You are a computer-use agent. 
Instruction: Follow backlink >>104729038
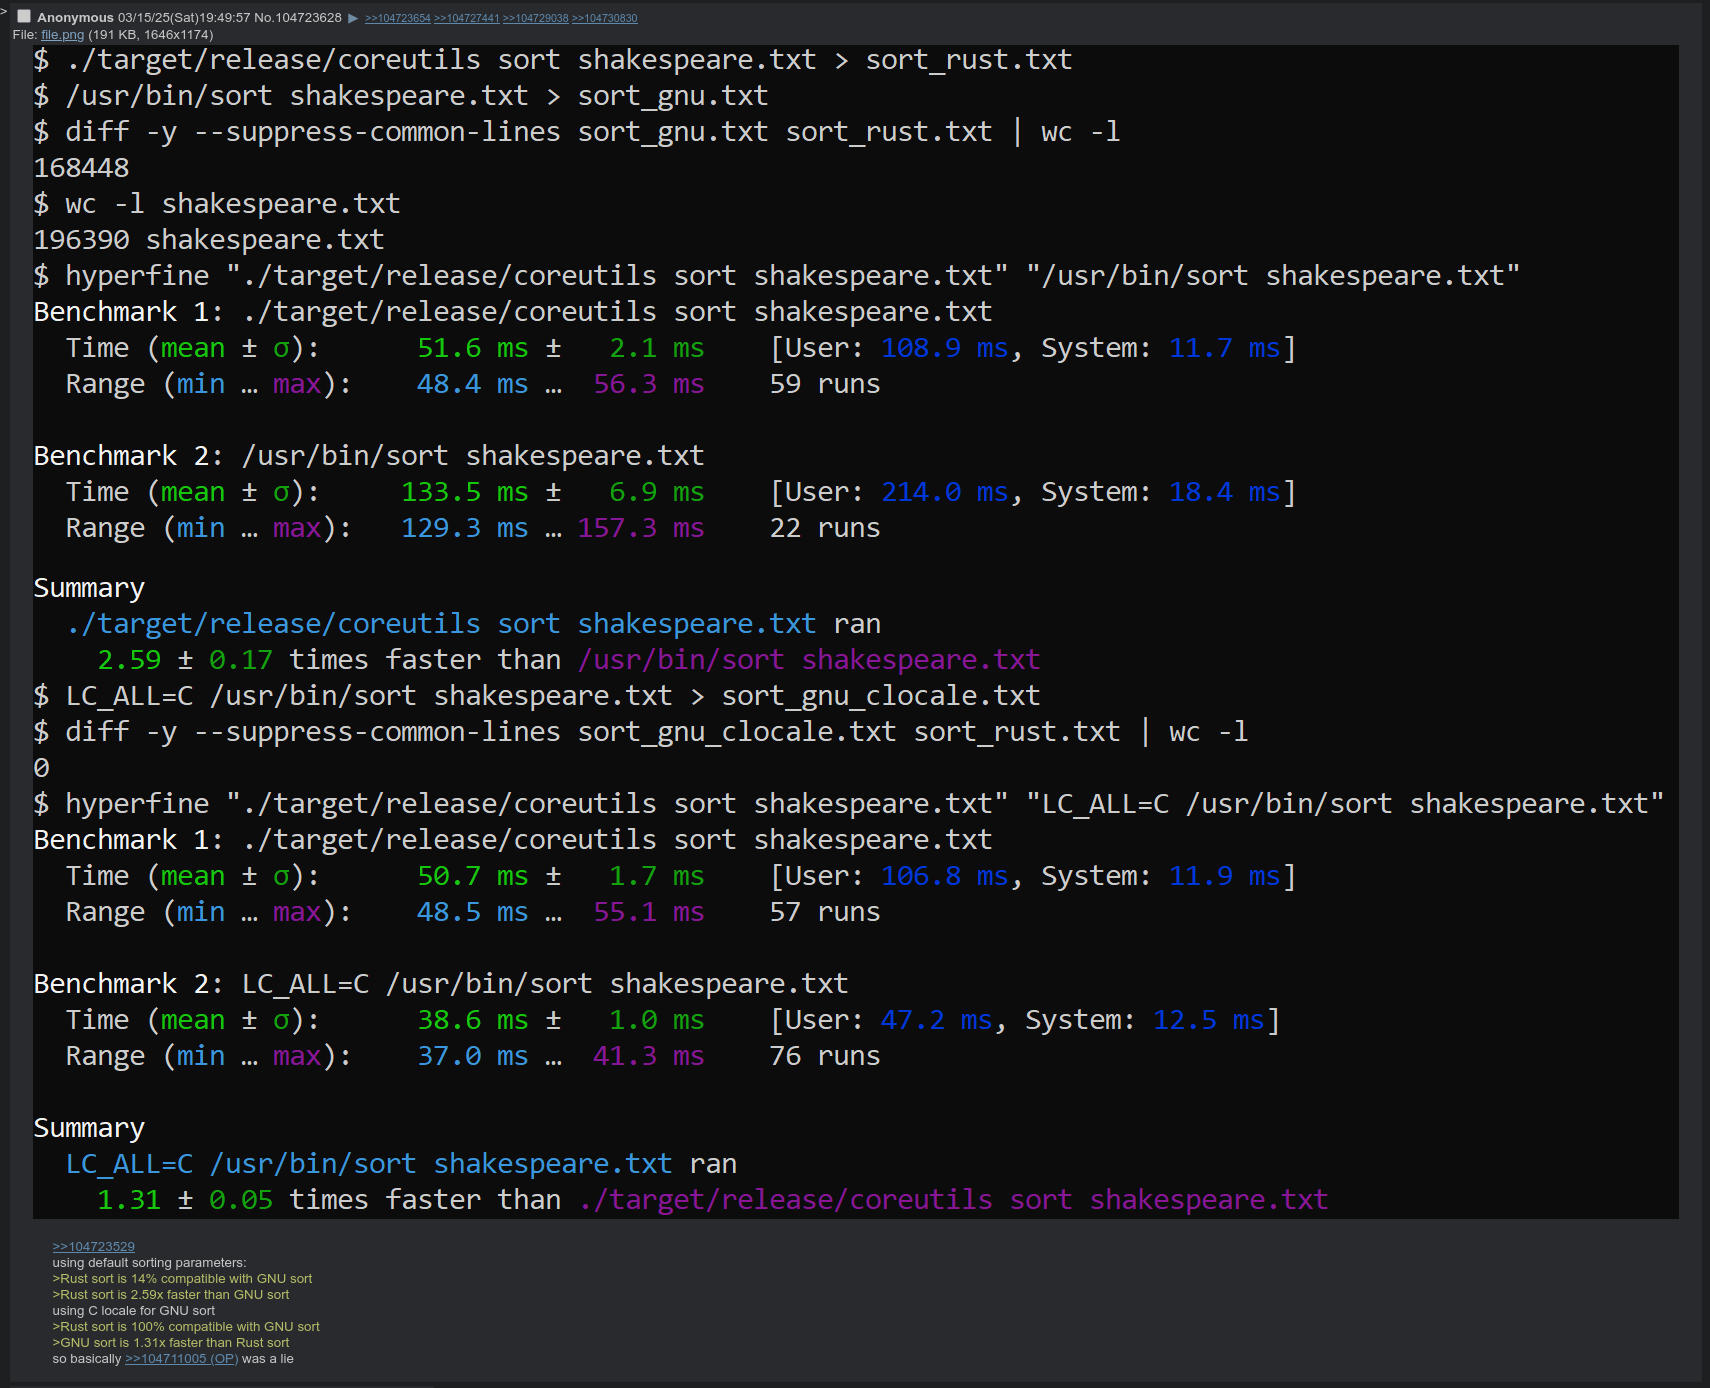[x=535, y=18]
